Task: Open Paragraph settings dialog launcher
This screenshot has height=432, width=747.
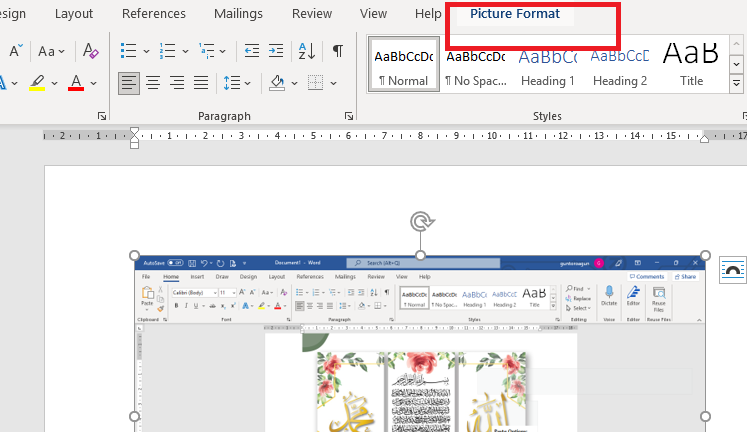Action: click(x=349, y=116)
